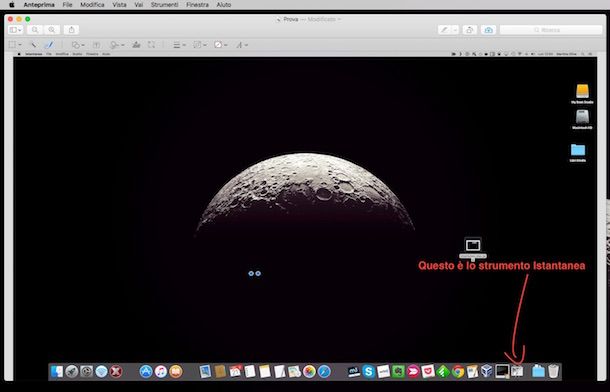Open the Vai menu
The height and width of the screenshot is (392, 610).
pyautogui.click(x=138, y=5)
